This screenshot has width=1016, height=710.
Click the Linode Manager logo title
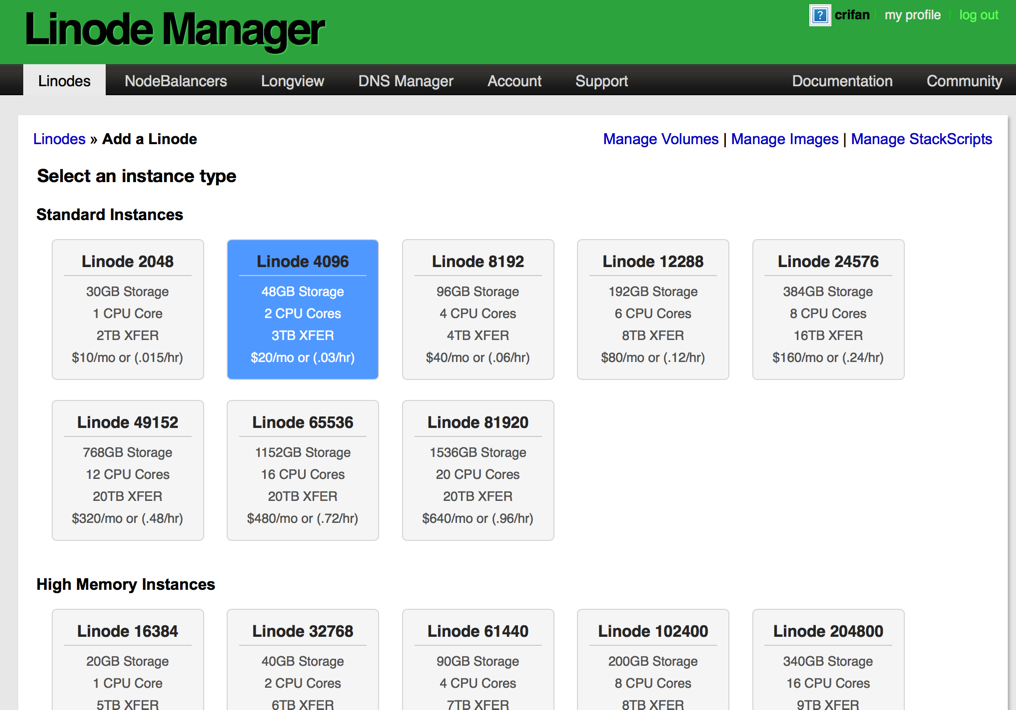[174, 30]
